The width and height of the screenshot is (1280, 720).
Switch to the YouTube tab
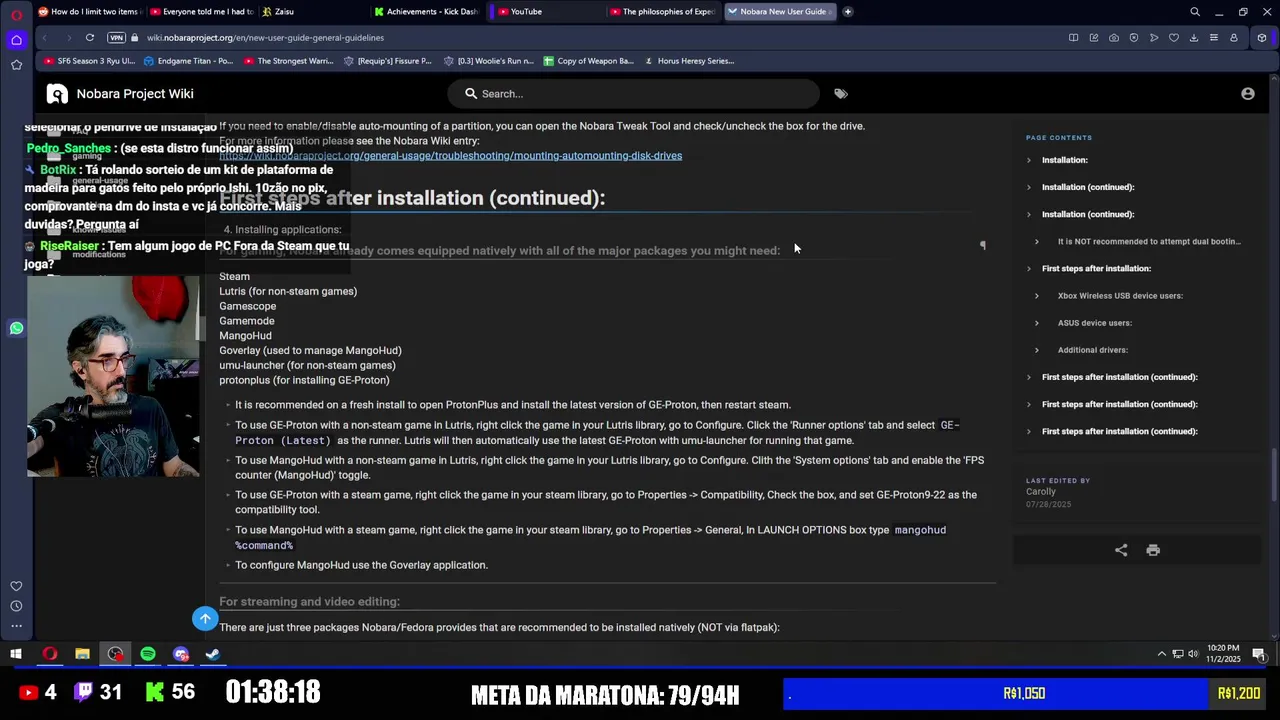(546, 12)
